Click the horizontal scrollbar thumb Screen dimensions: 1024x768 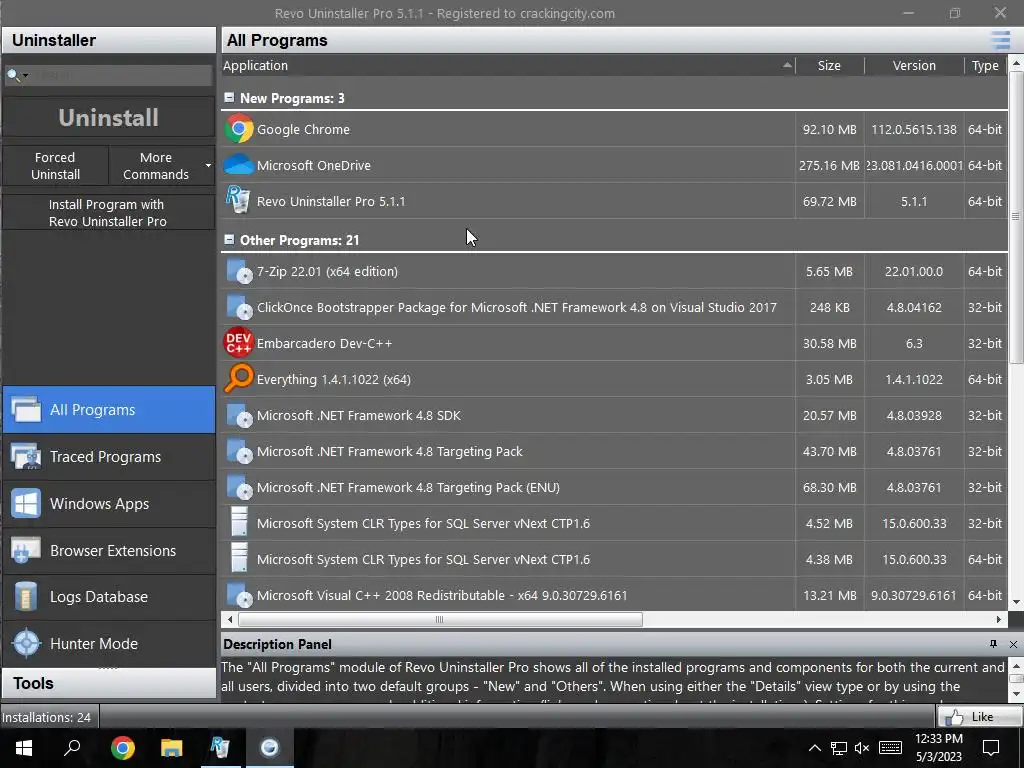(x=440, y=619)
